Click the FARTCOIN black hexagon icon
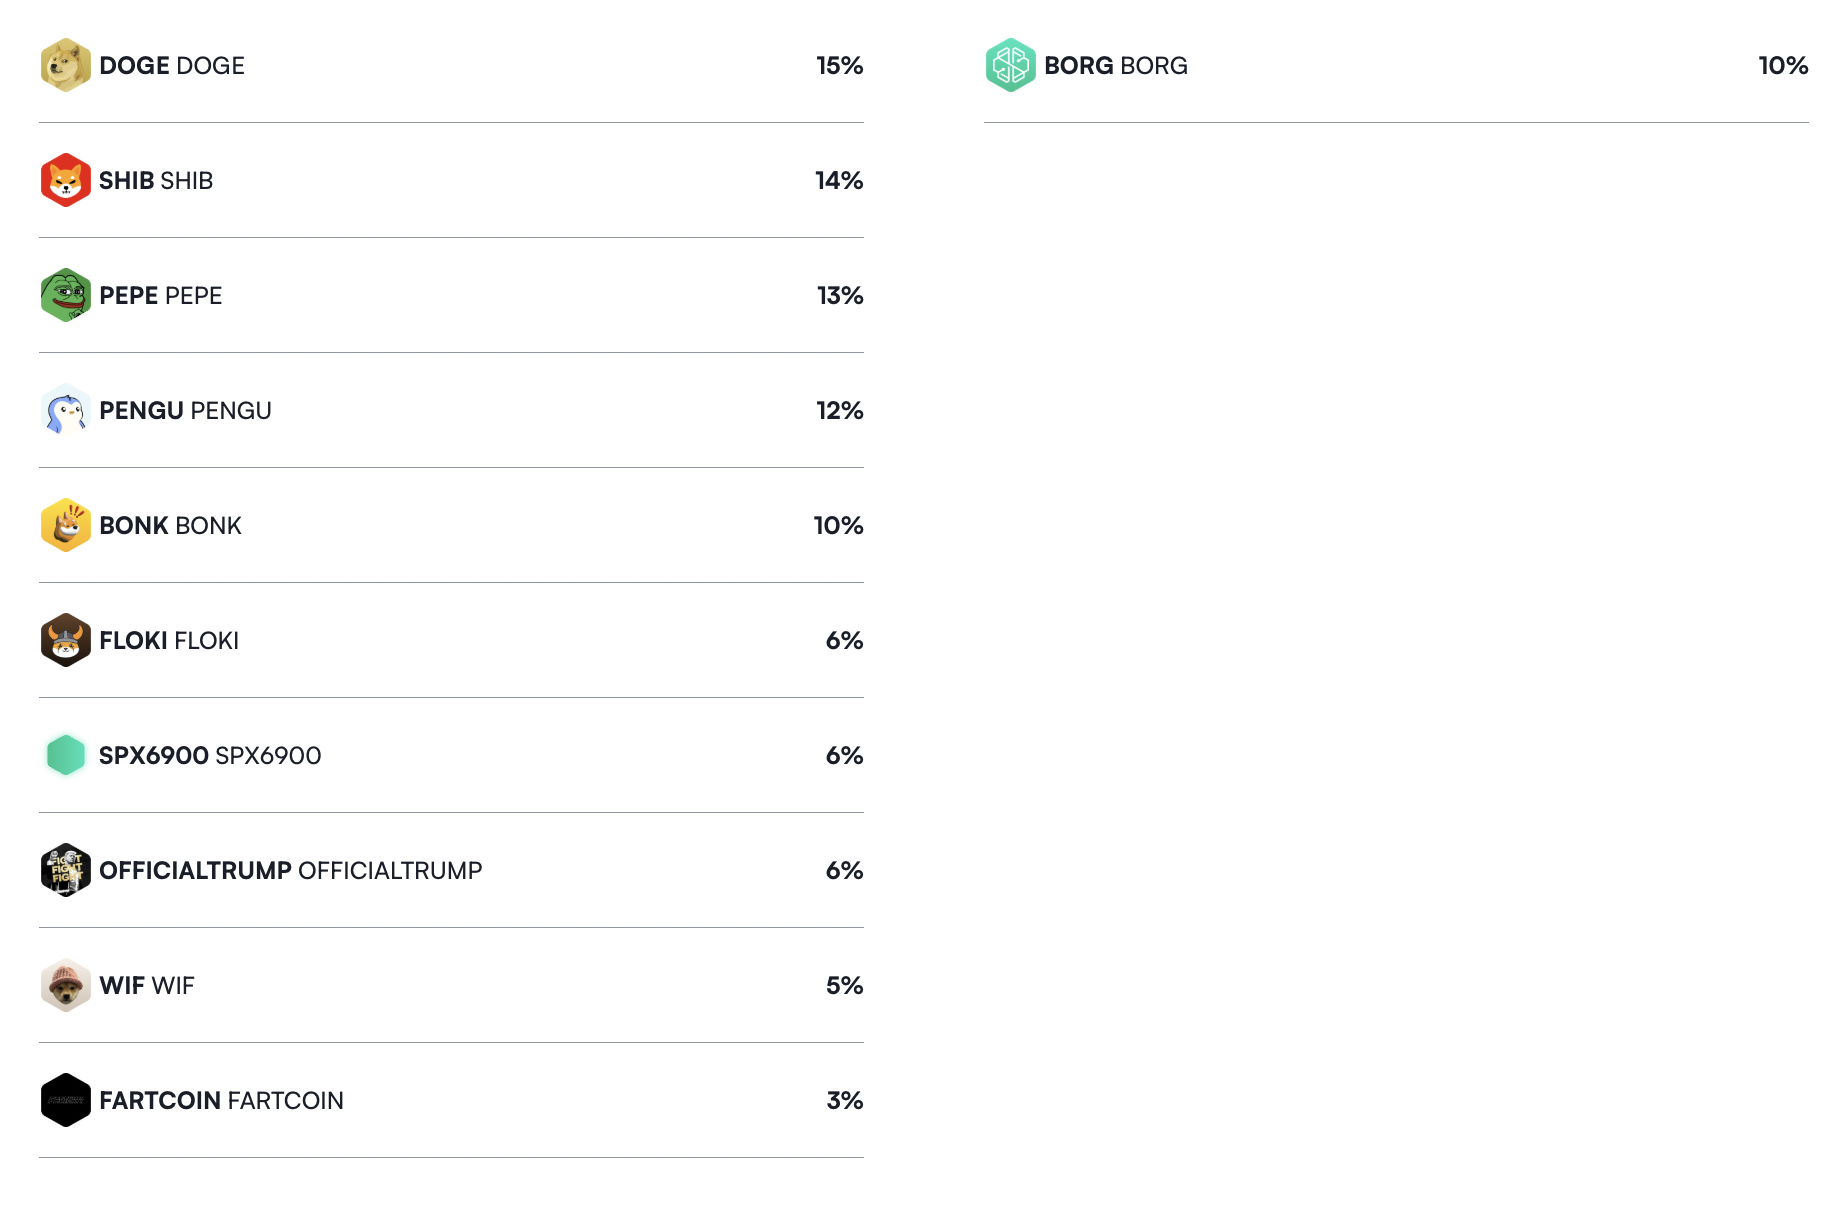This screenshot has width=1848, height=1222. 65,1100
